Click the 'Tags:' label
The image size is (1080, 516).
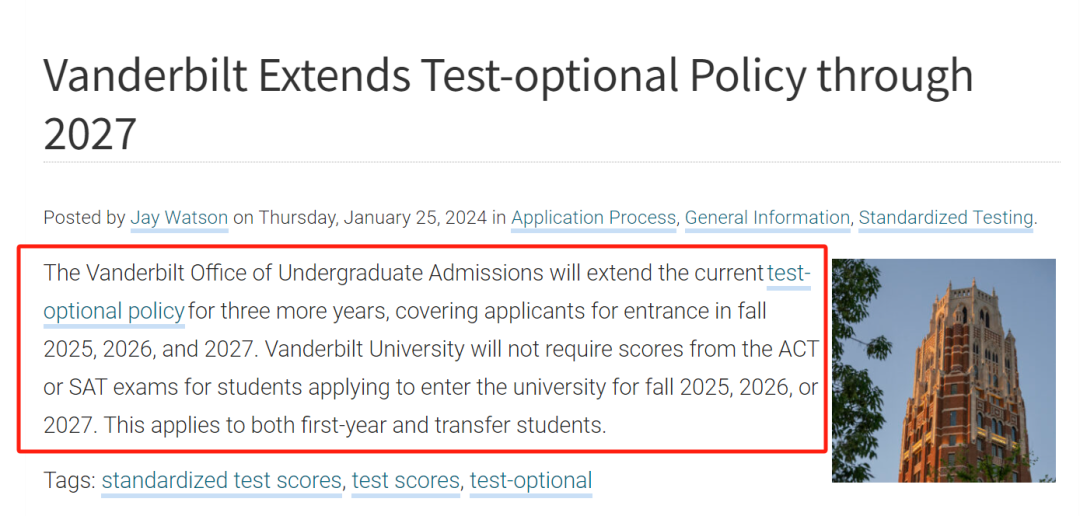click(70, 480)
